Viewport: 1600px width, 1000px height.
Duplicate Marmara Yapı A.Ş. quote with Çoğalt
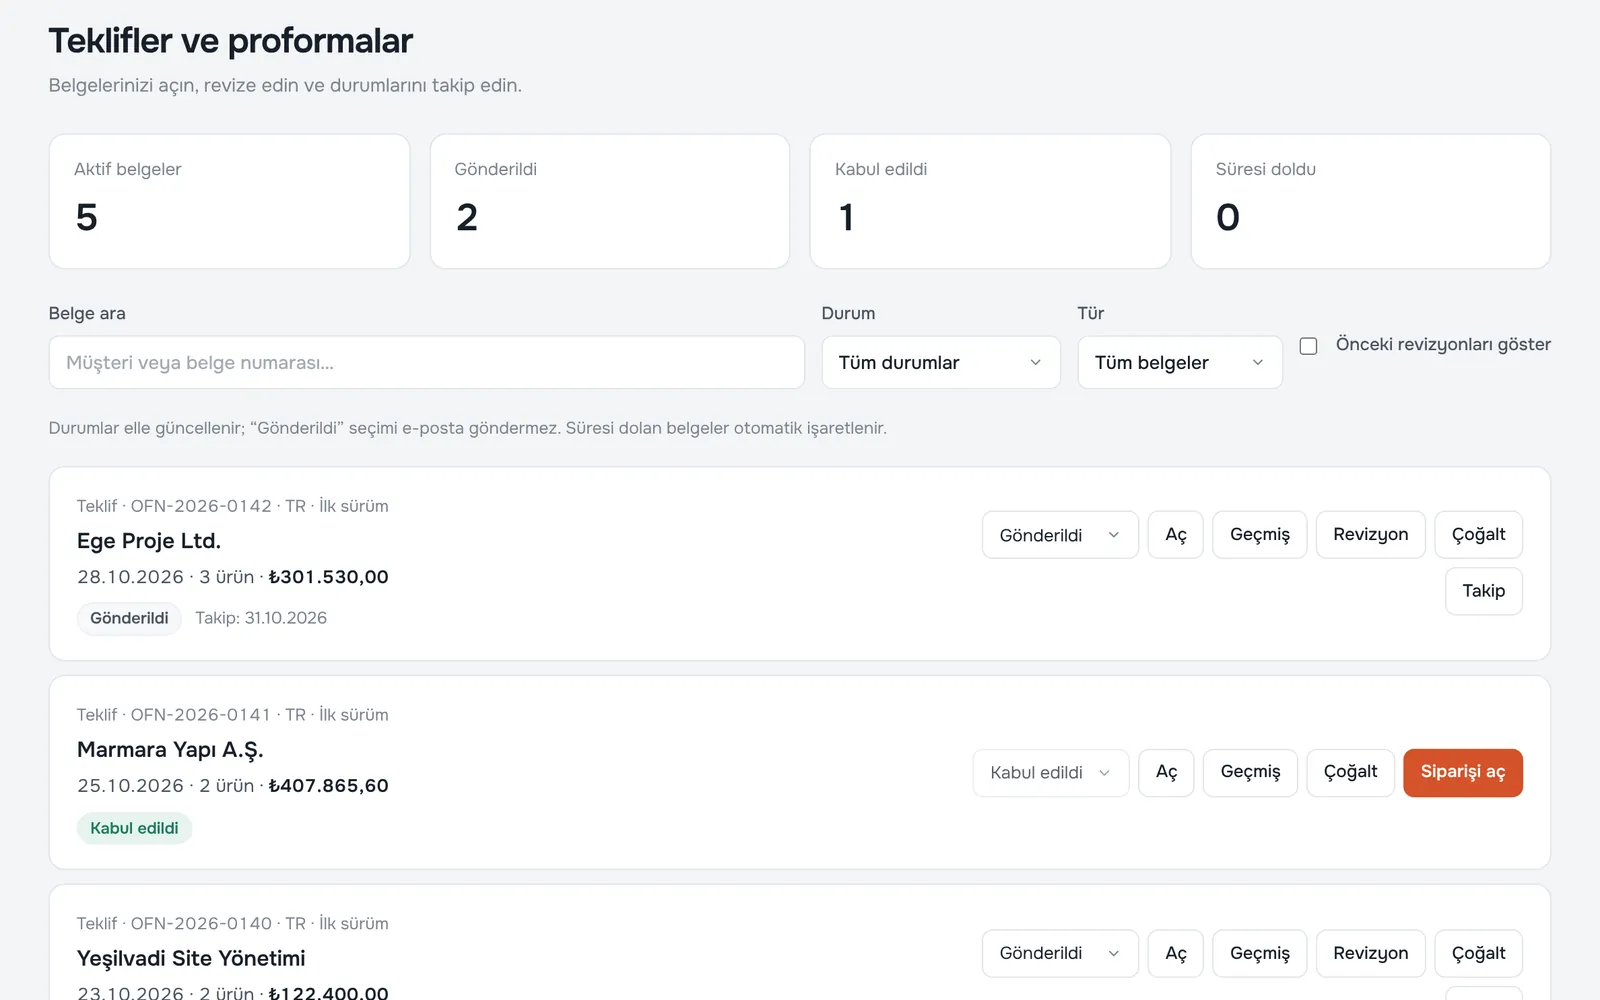click(1351, 773)
